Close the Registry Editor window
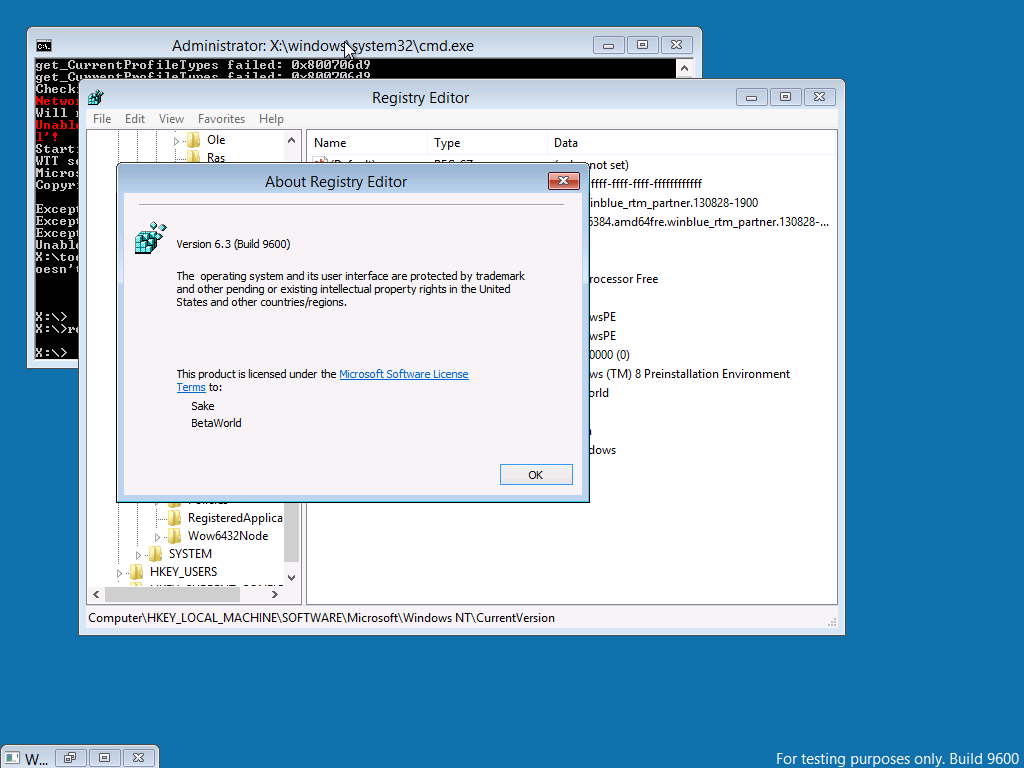This screenshot has height=768, width=1024. point(820,97)
